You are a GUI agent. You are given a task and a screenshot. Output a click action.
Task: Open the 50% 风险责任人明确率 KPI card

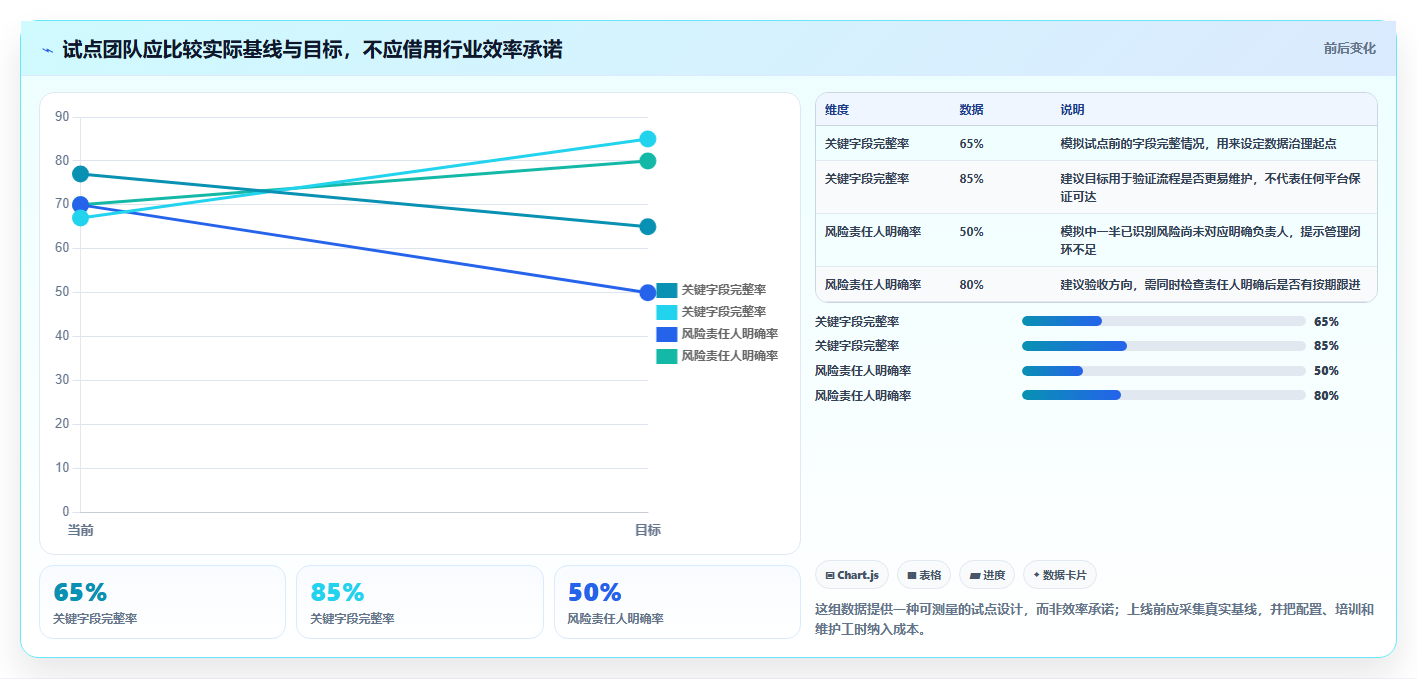[x=677, y=602]
